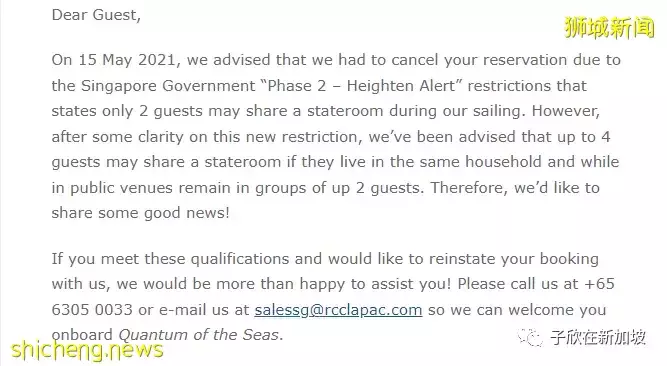Viewport: 667px width, 366px height.
Task: Click the 子欣在新加坡 account name
Action: (598, 337)
